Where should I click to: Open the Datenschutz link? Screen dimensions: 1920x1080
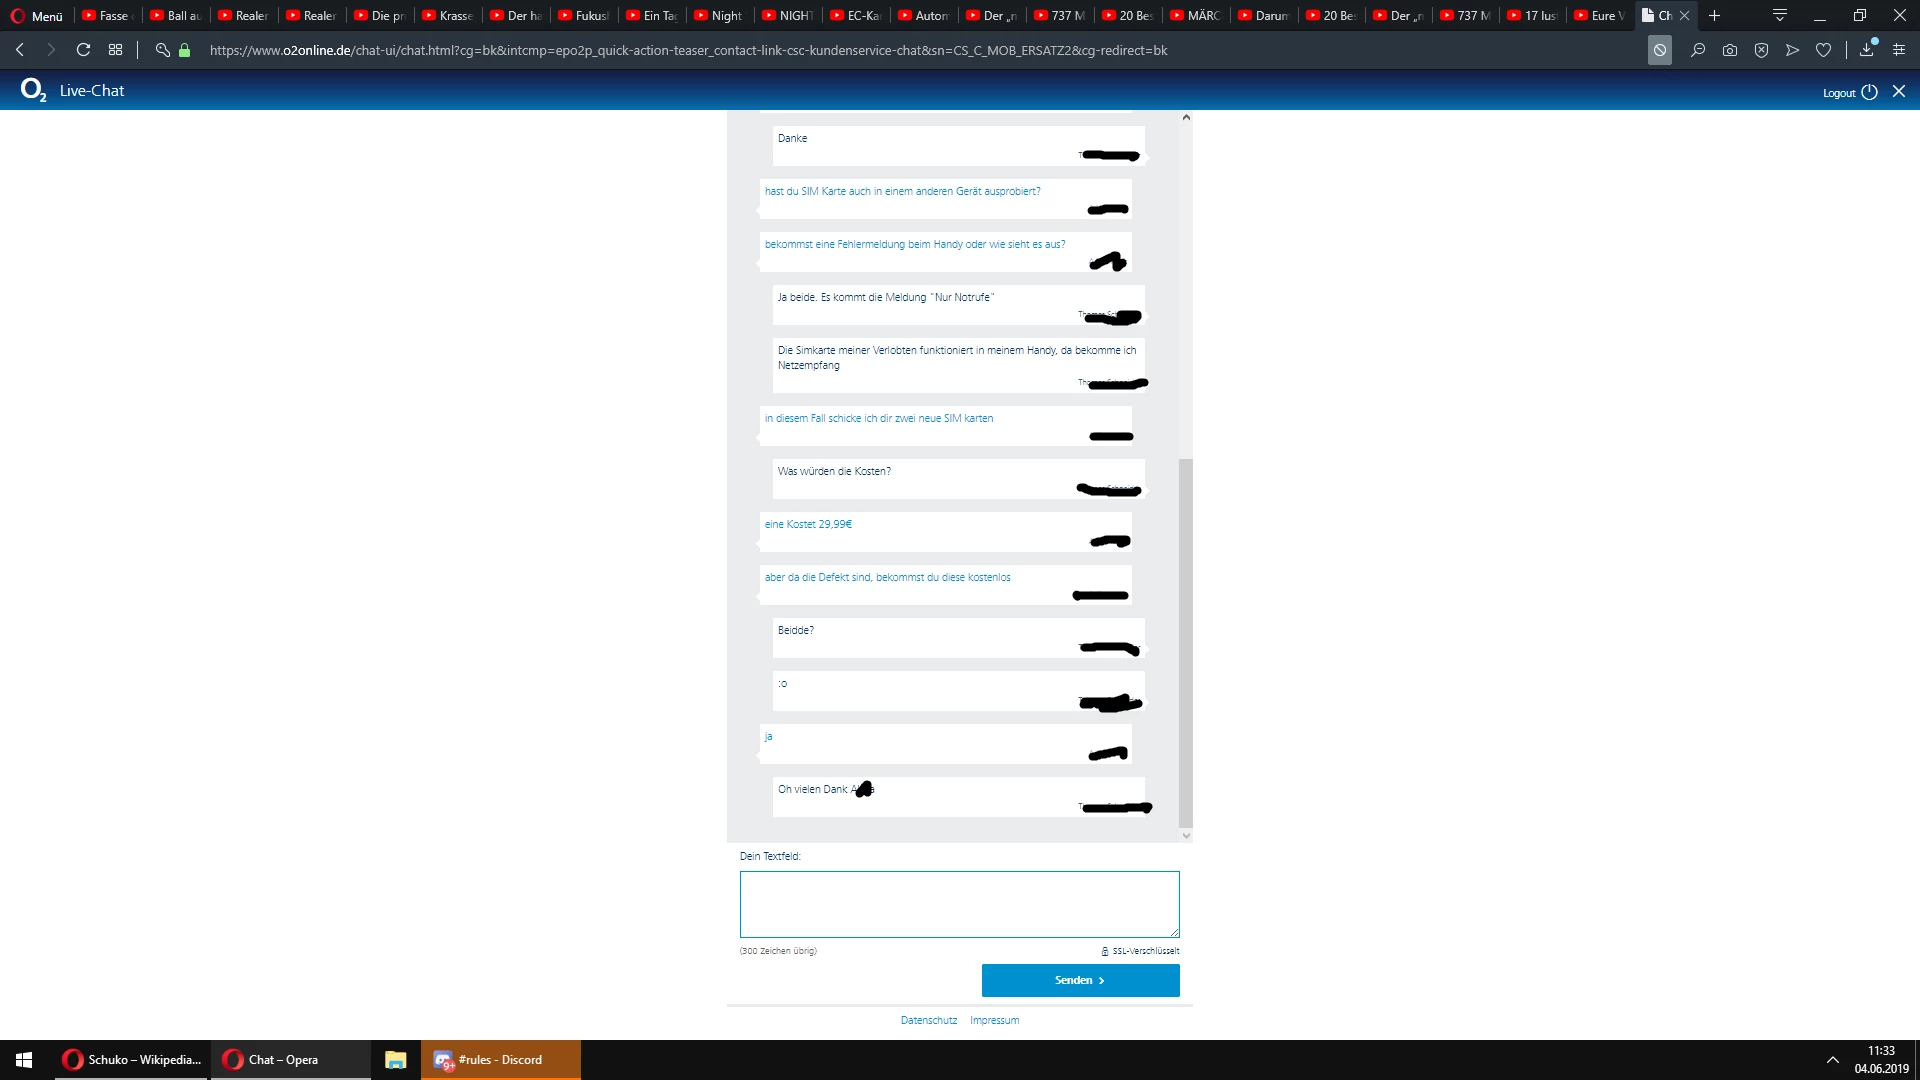pyautogui.click(x=928, y=1020)
